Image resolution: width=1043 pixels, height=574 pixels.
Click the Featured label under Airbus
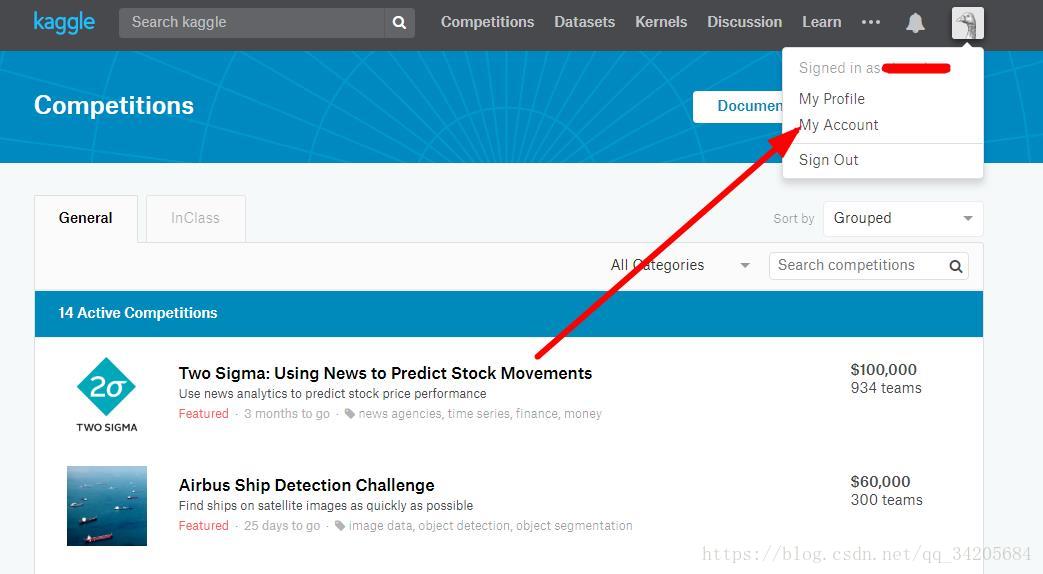point(204,525)
